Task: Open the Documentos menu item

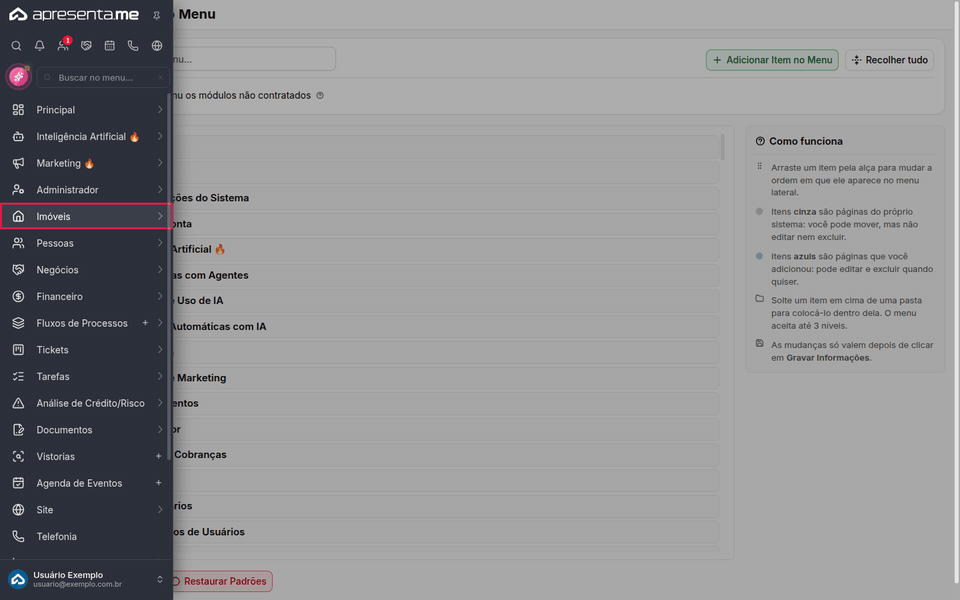Action: [84, 430]
